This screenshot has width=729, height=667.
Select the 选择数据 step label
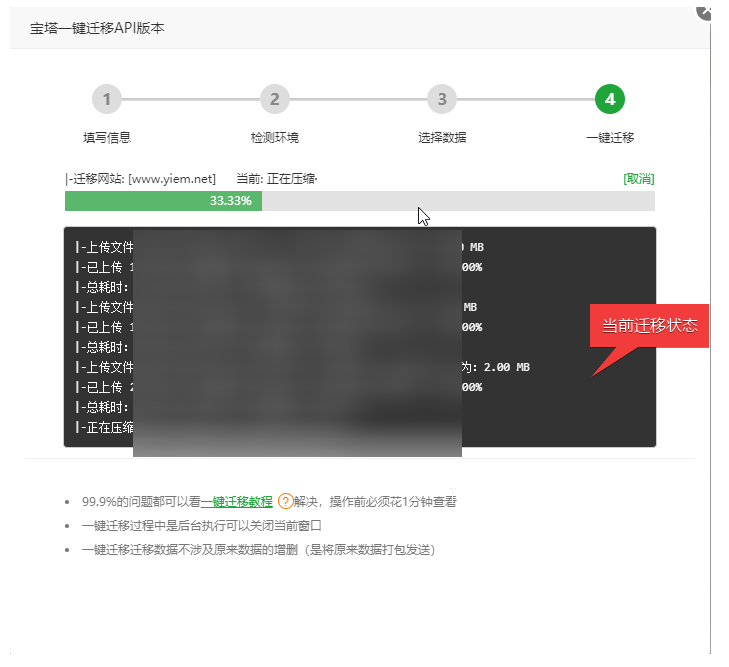(x=442, y=138)
